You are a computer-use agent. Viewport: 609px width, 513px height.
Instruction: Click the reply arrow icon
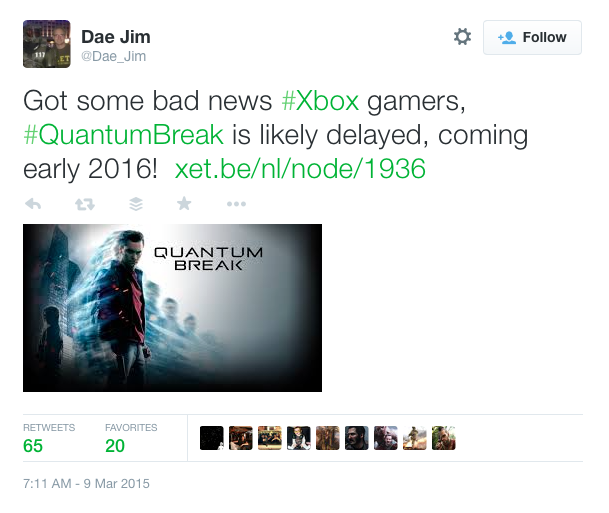pyautogui.click(x=33, y=203)
